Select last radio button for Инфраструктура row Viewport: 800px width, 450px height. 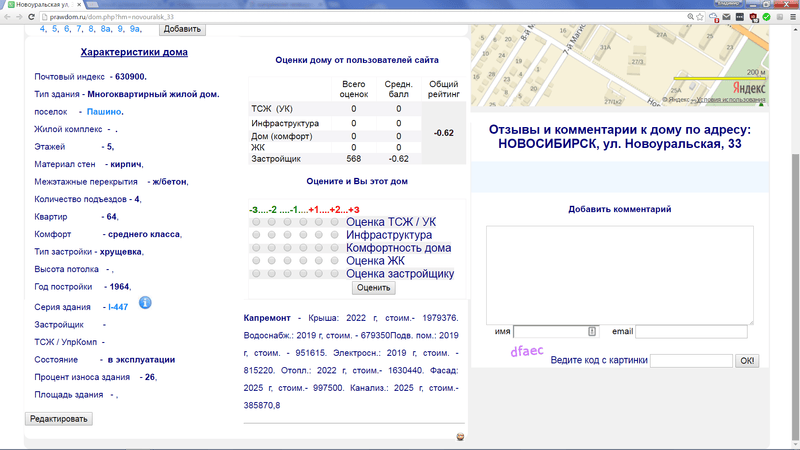point(335,235)
